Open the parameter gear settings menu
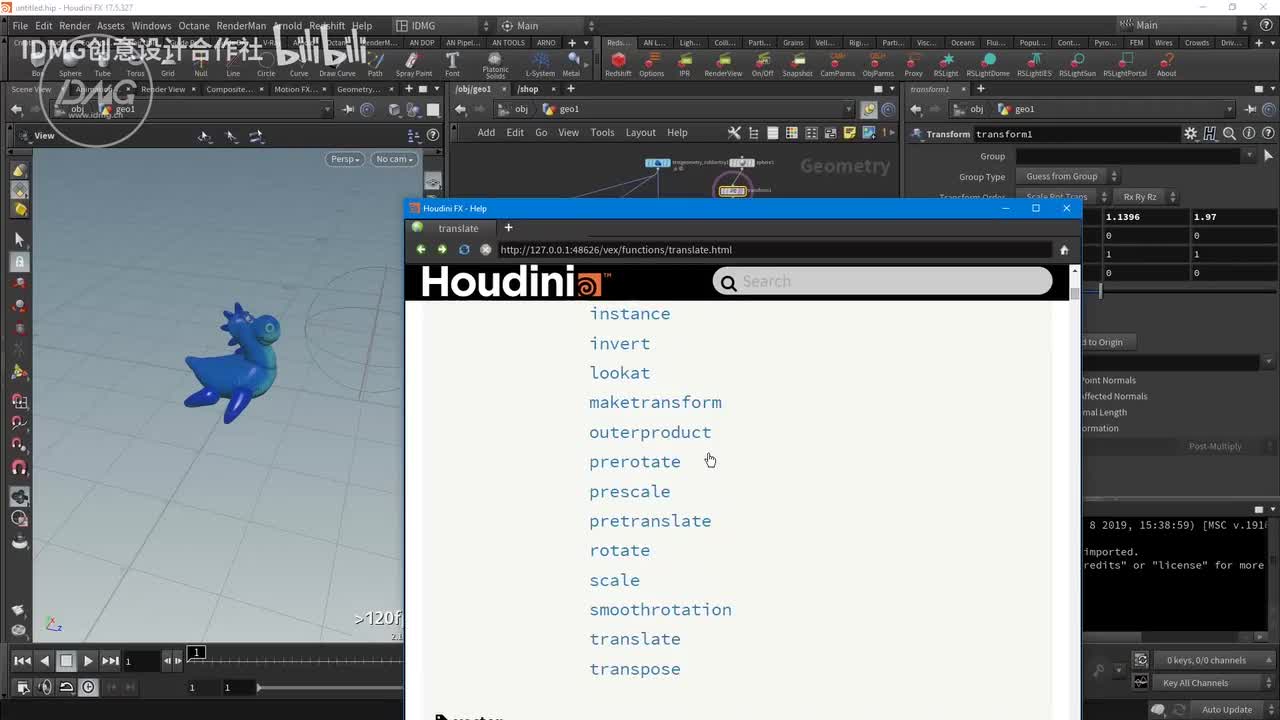This screenshot has height=720, width=1280. (x=1190, y=133)
